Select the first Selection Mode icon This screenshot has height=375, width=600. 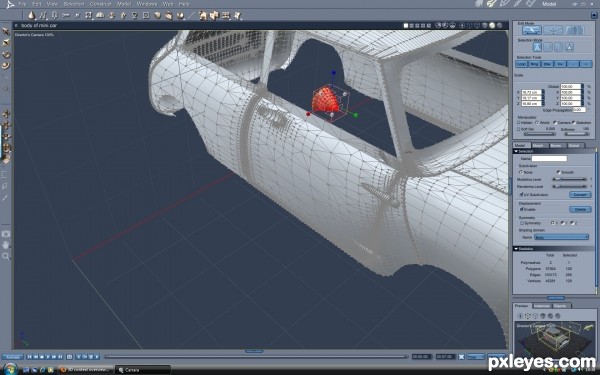tap(537, 47)
